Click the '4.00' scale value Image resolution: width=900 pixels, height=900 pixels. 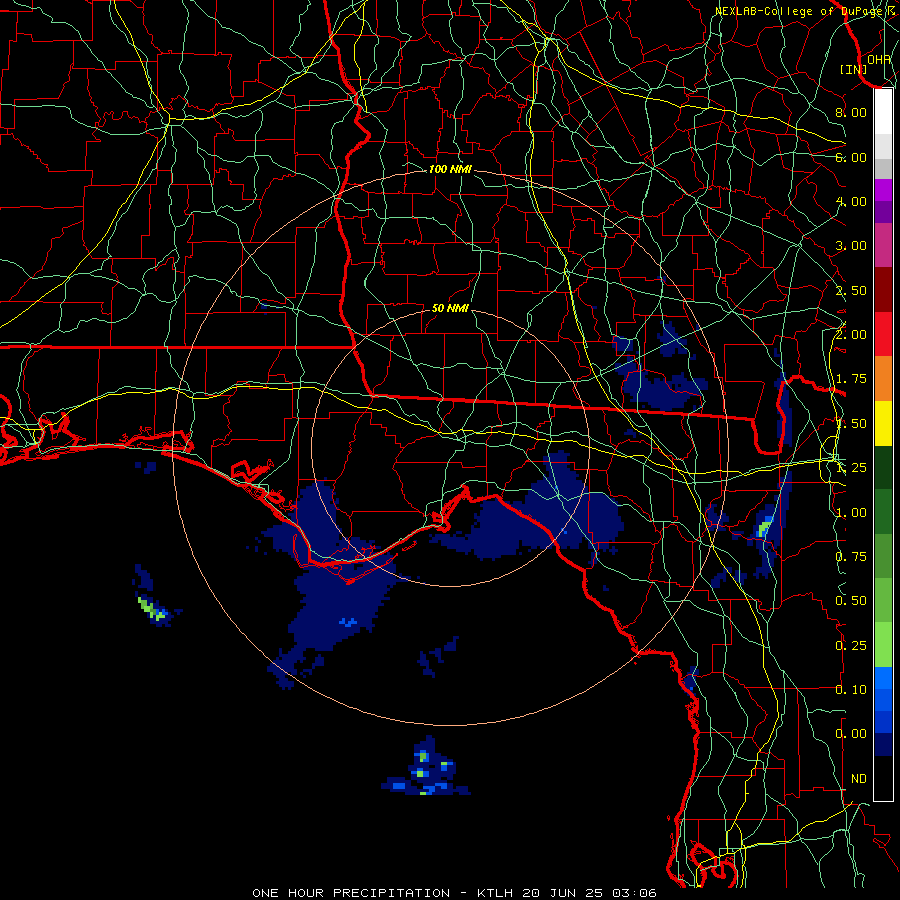coord(851,201)
